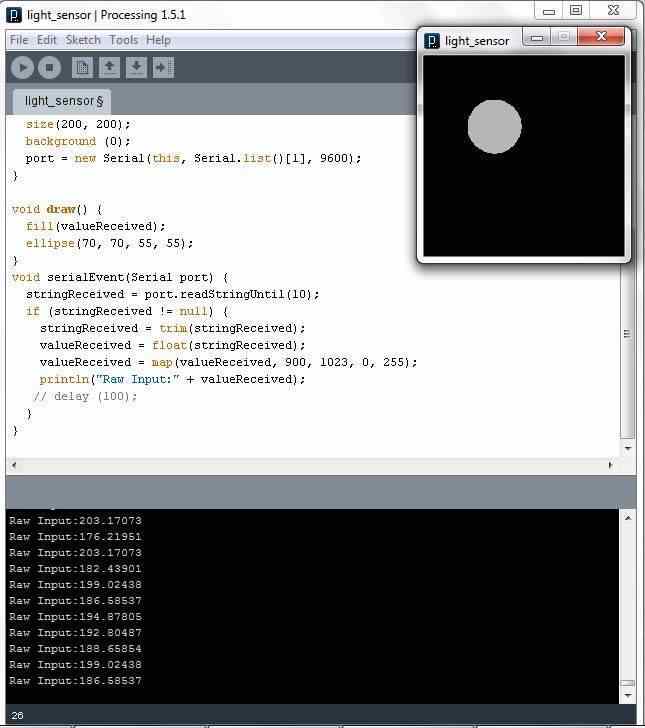Click the 'println("Raw Input:"' line

click(173, 379)
